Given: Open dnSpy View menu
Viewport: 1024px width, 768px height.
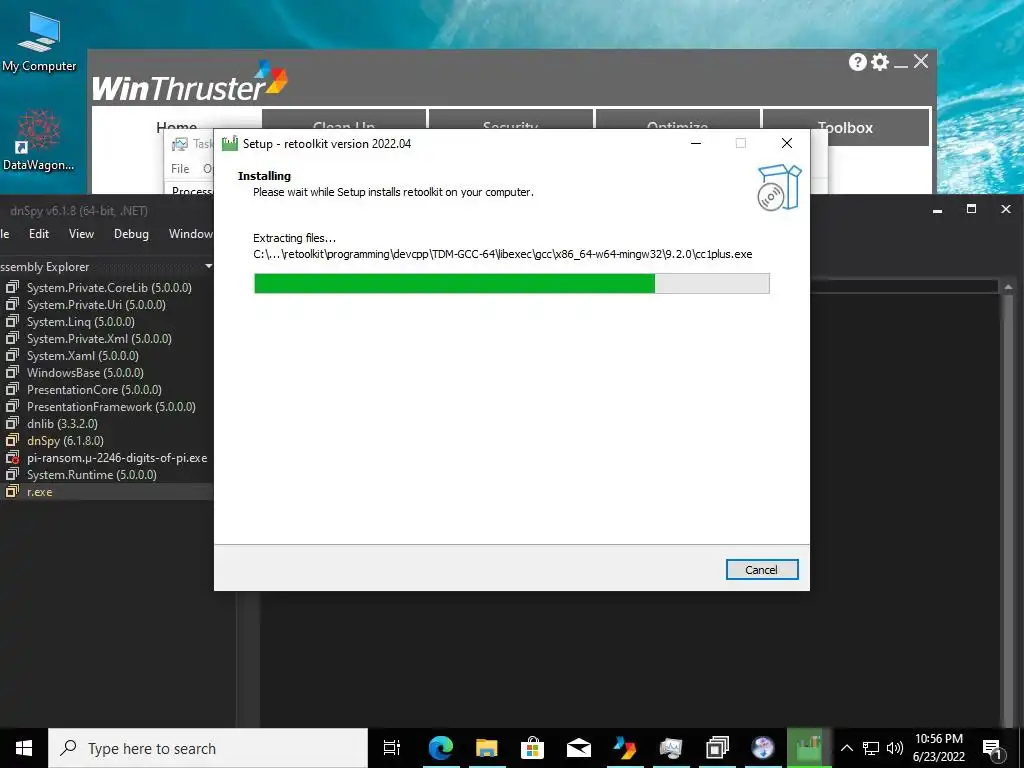Looking at the screenshot, I should pyautogui.click(x=81, y=234).
